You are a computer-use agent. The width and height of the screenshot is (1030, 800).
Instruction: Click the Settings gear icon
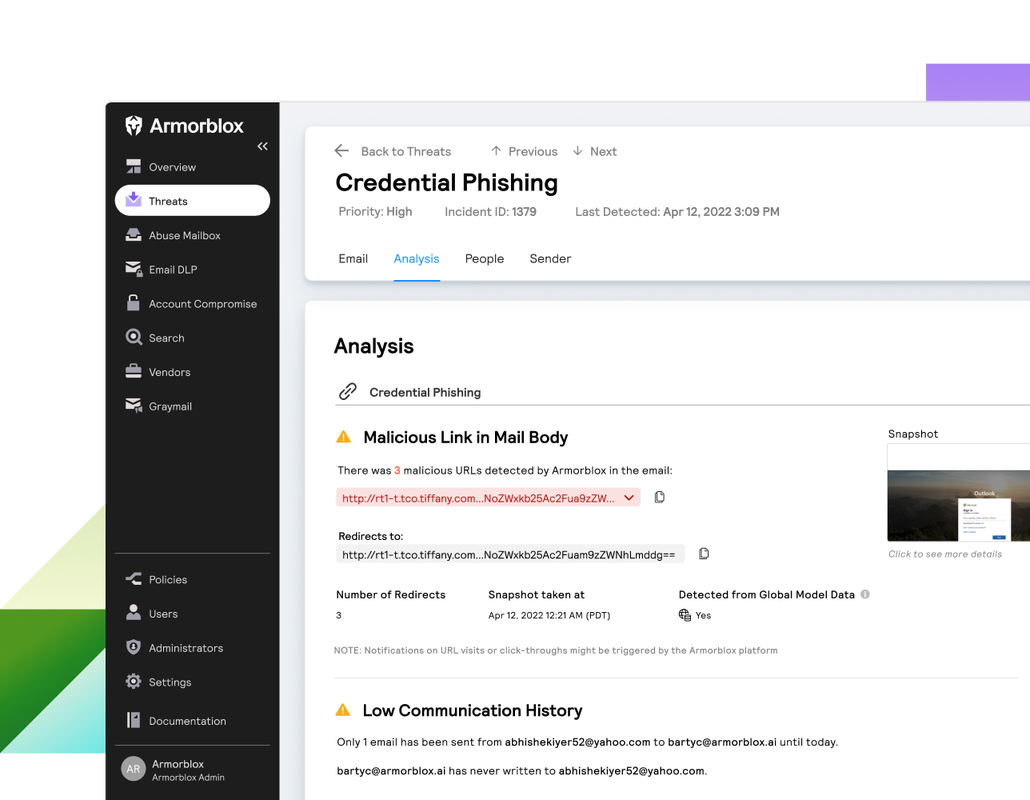(x=133, y=681)
